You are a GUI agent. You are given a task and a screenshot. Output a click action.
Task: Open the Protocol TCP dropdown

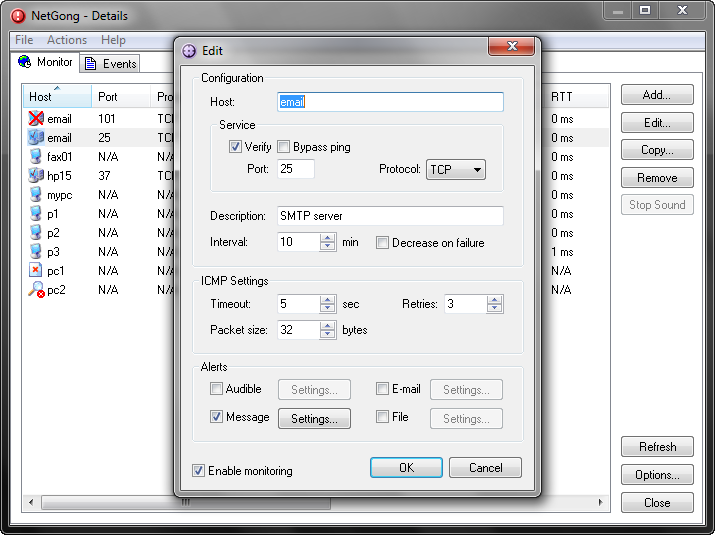tap(456, 170)
